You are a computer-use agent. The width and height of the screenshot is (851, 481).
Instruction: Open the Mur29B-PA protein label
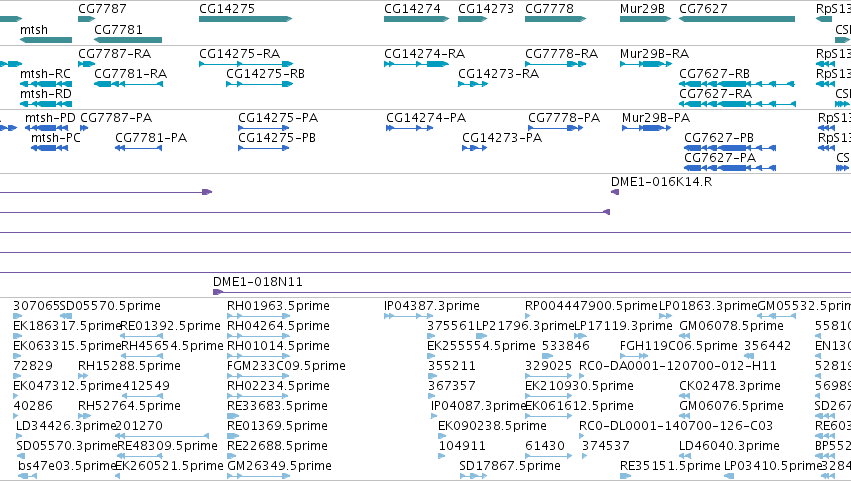coord(656,118)
